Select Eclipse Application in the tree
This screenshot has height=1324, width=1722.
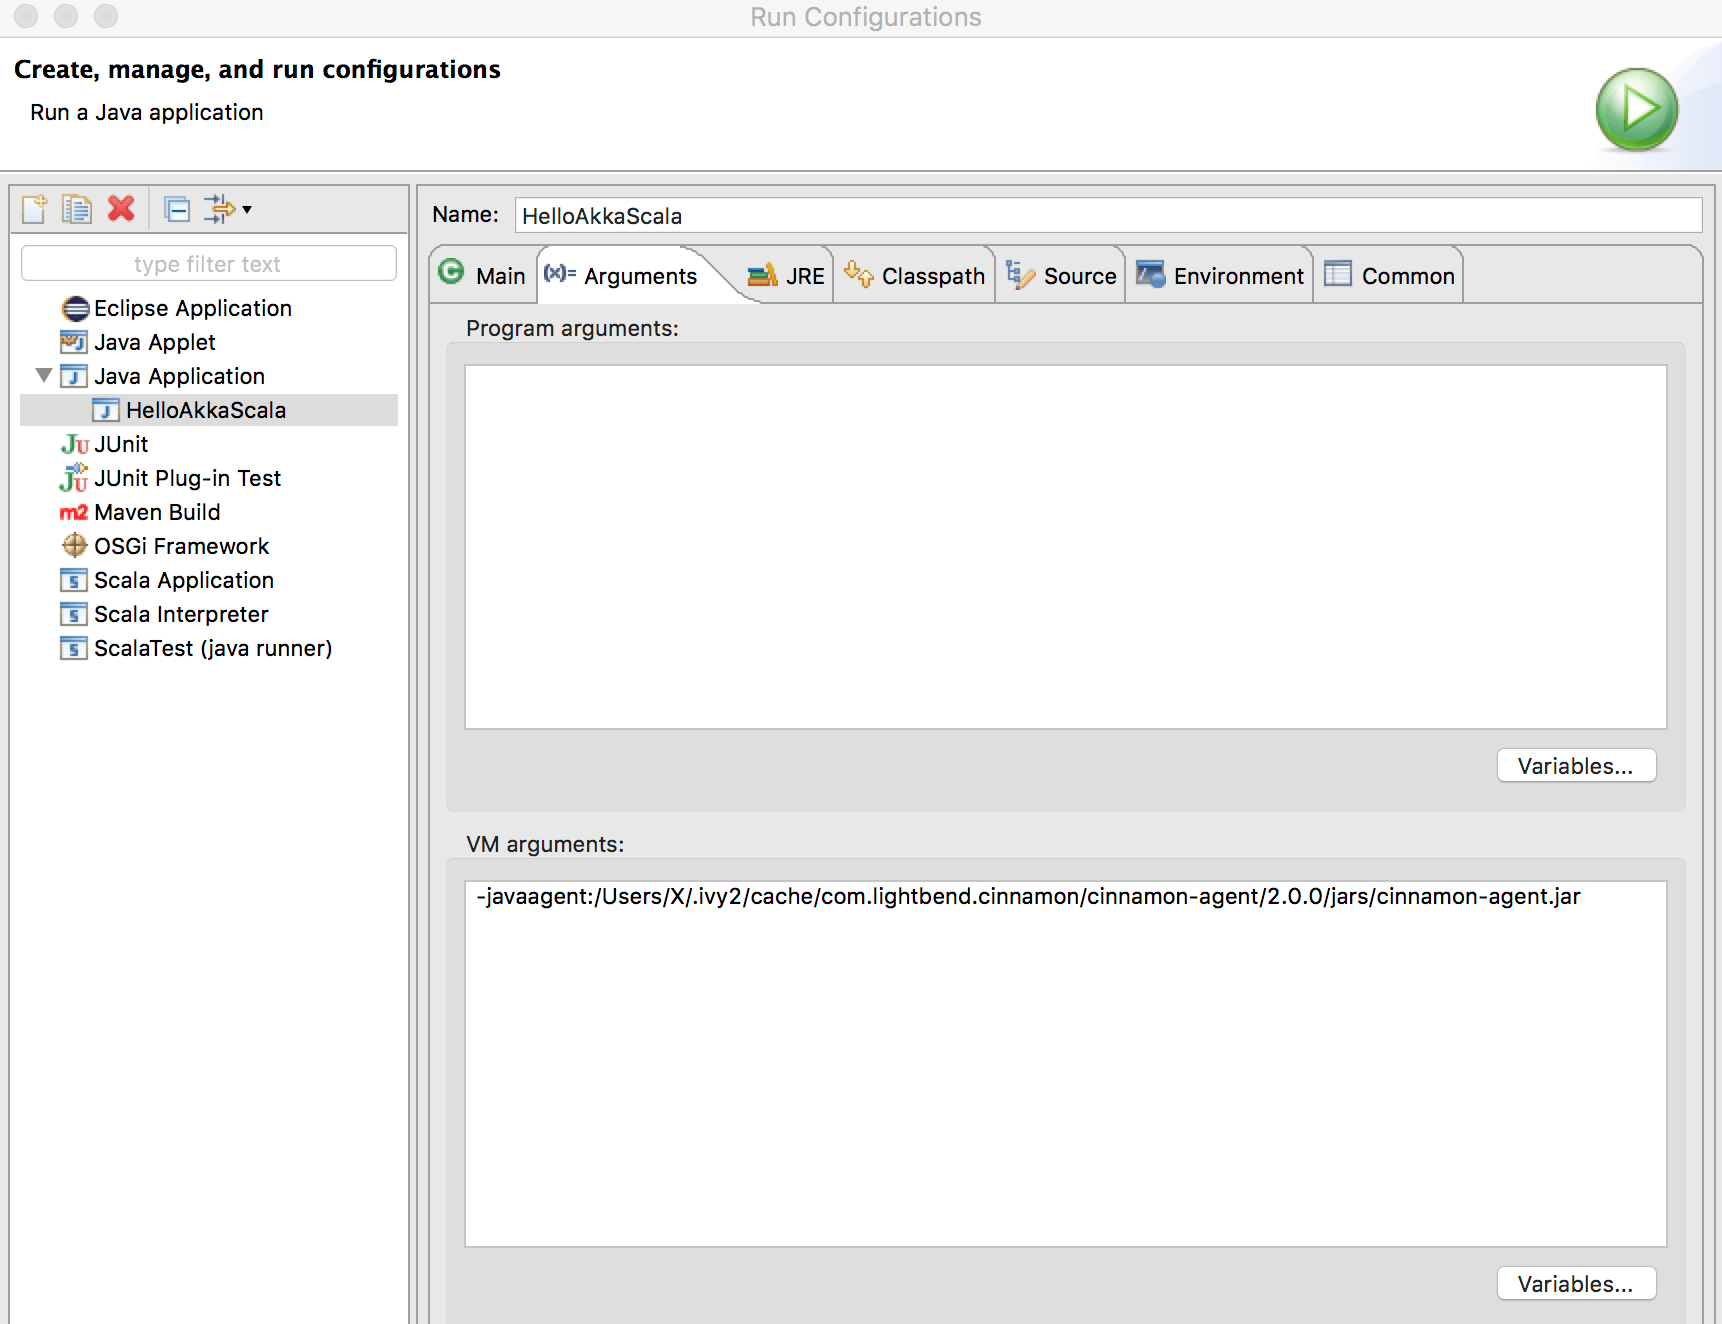[193, 308]
